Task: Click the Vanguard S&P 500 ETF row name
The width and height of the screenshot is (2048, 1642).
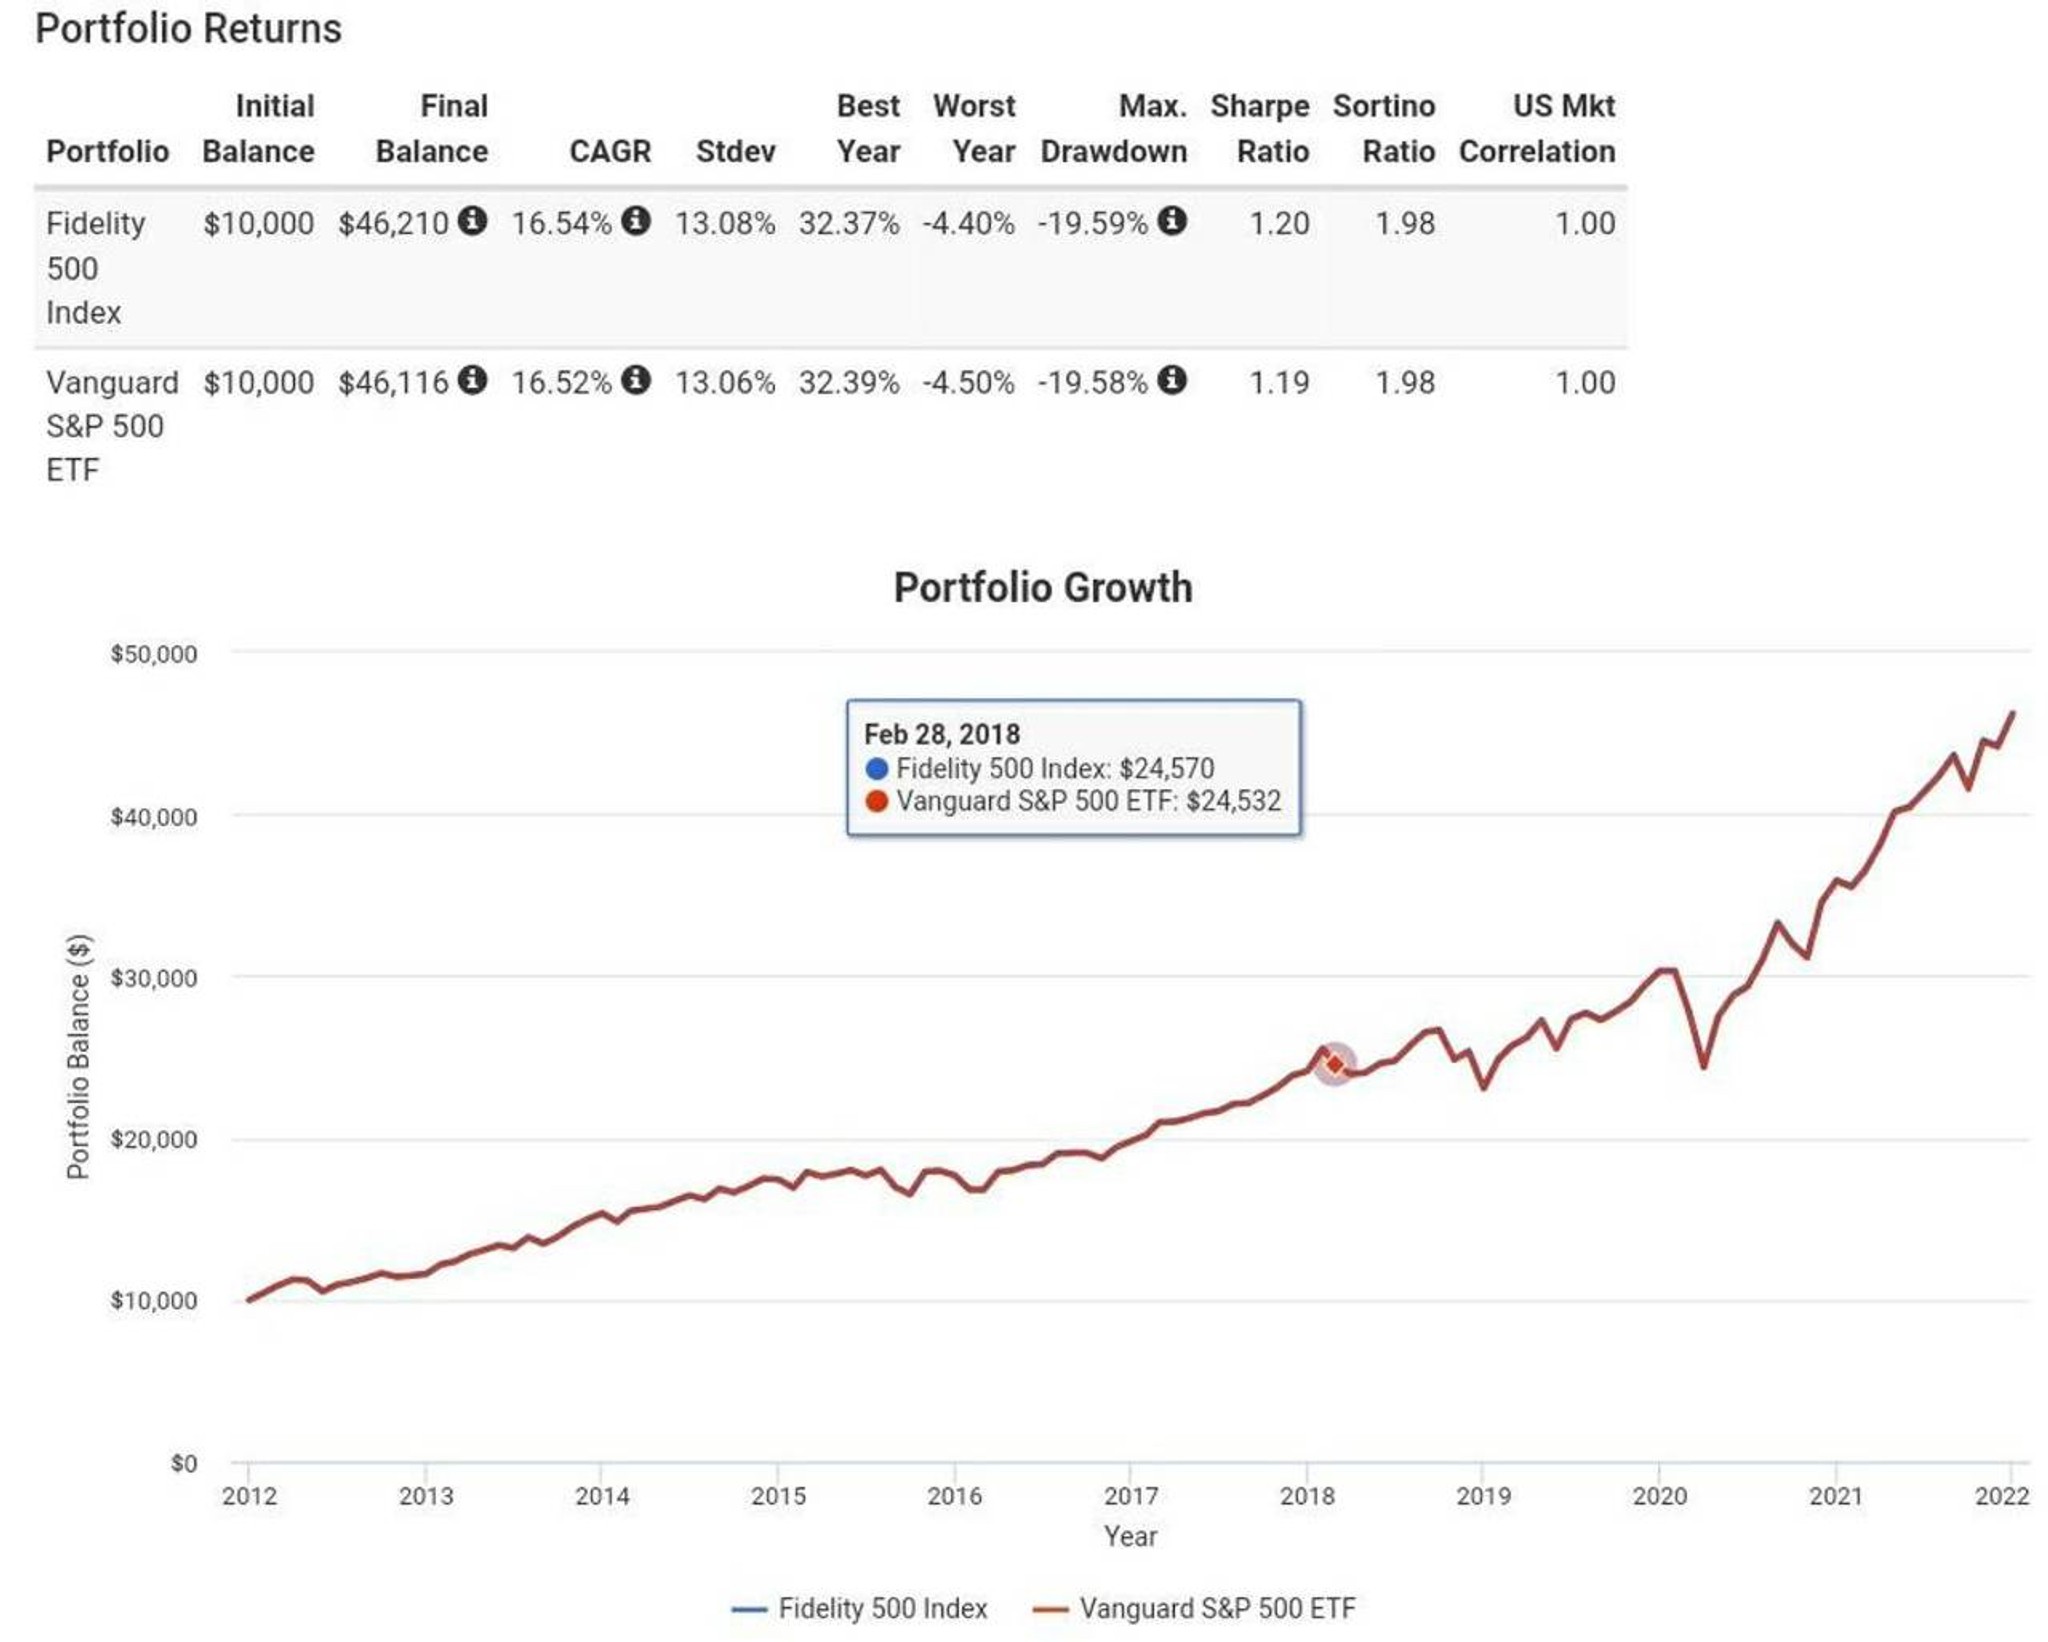Action: [112, 426]
